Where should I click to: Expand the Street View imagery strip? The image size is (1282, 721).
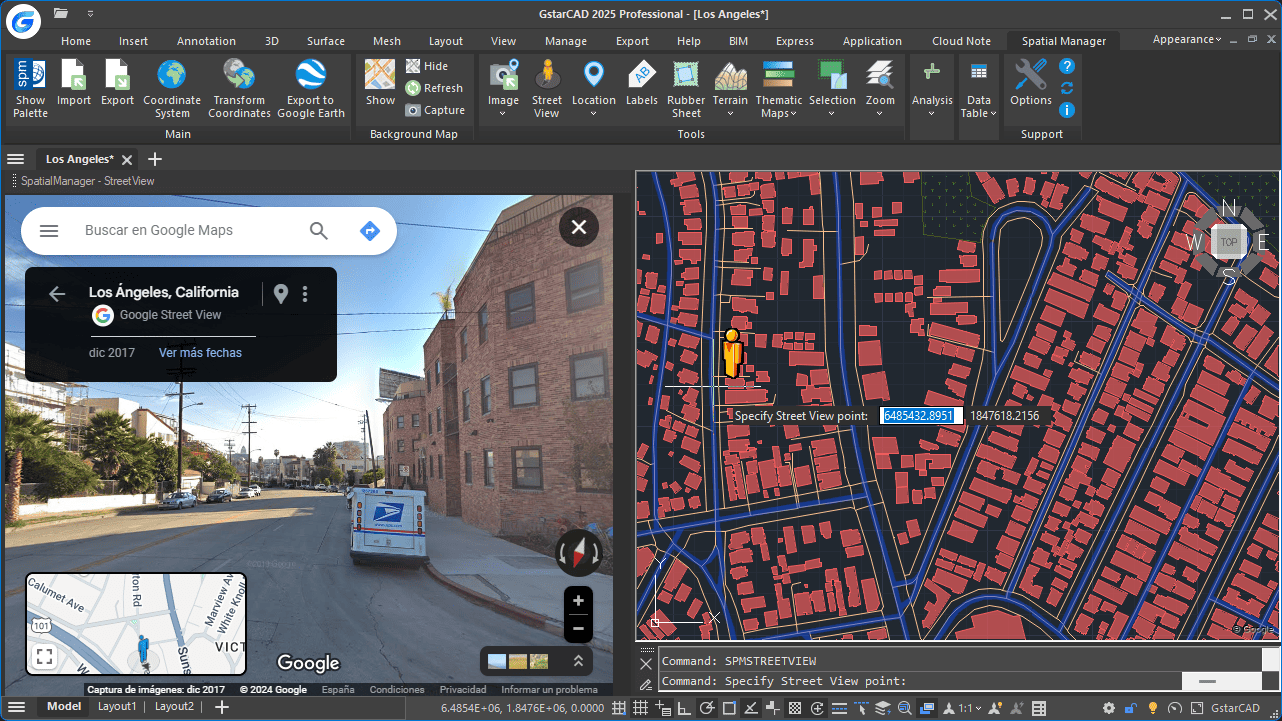click(578, 661)
